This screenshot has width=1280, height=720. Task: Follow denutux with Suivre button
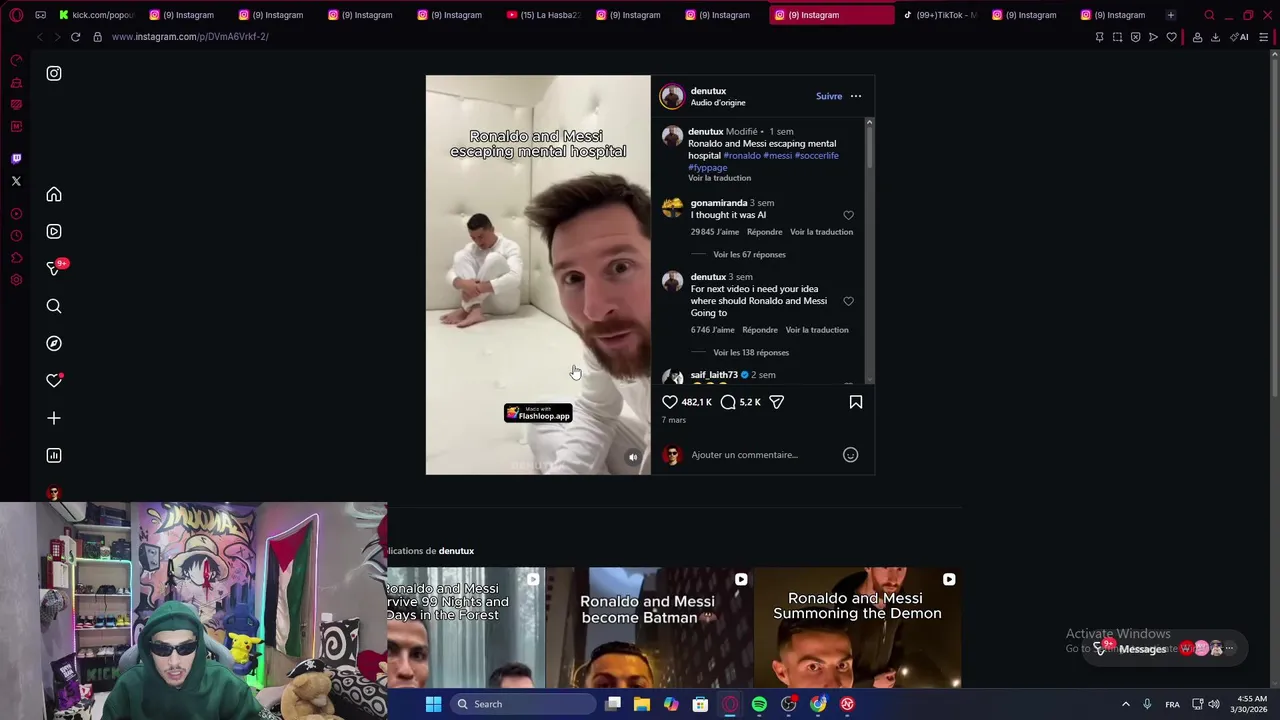829,96
